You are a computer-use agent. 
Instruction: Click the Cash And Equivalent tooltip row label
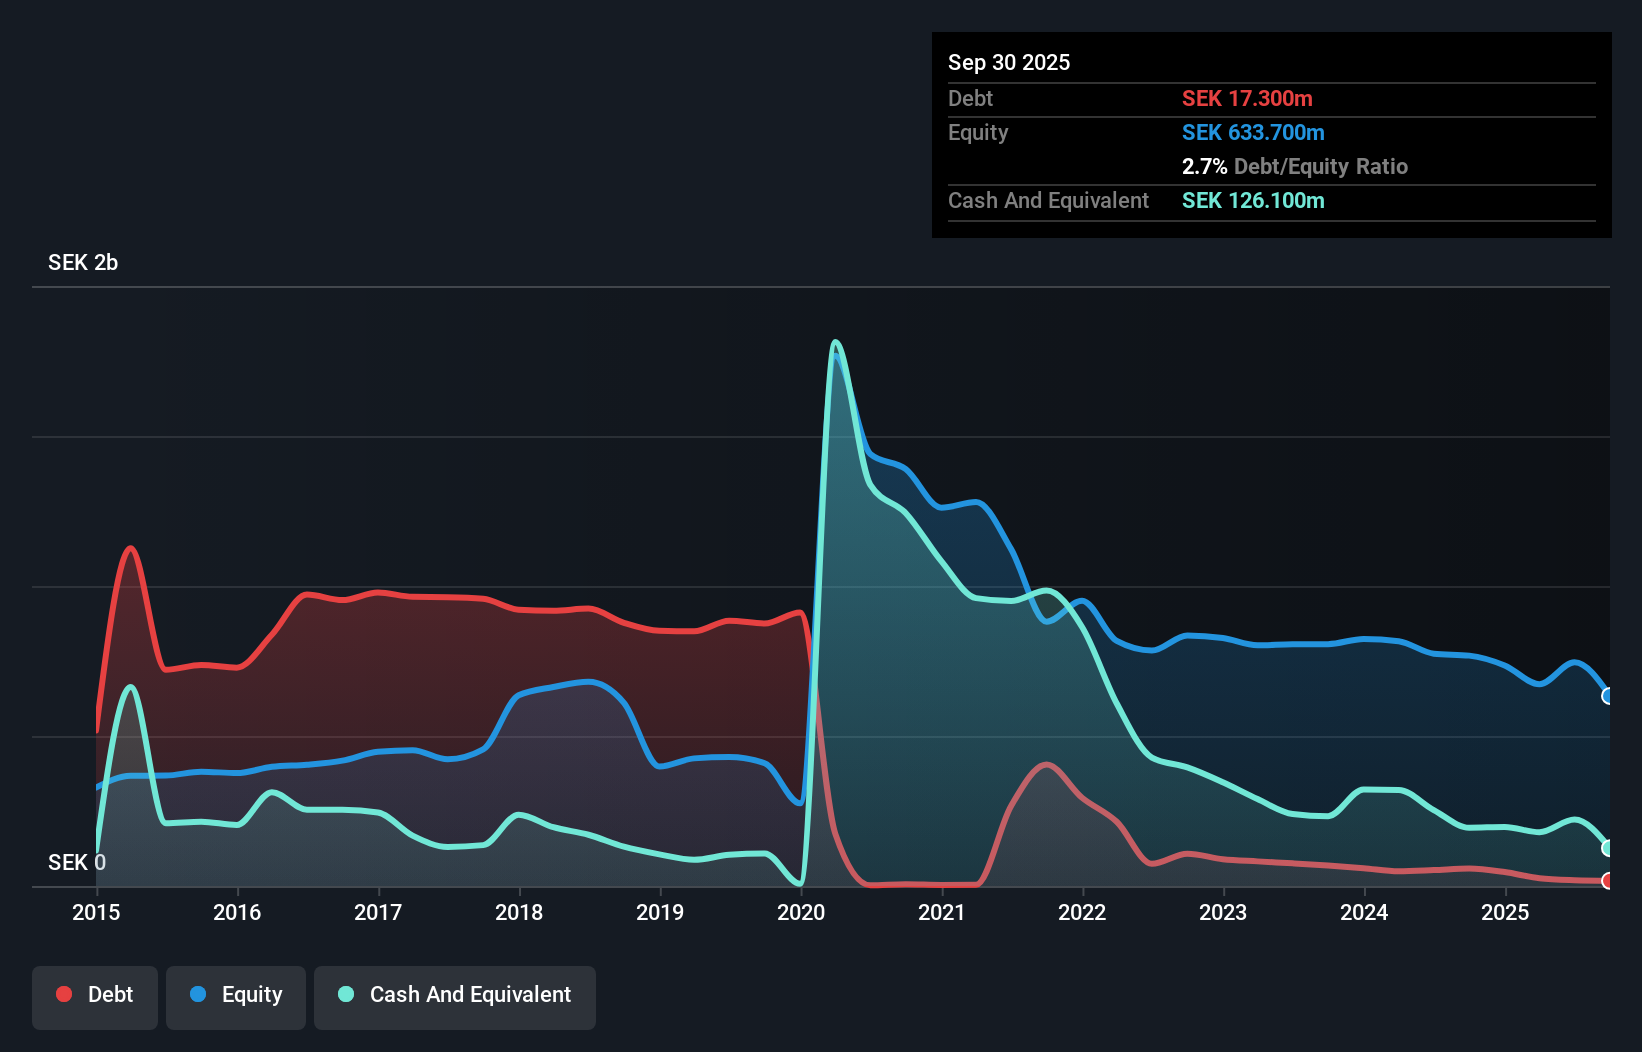pyautogui.click(x=1048, y=200)
